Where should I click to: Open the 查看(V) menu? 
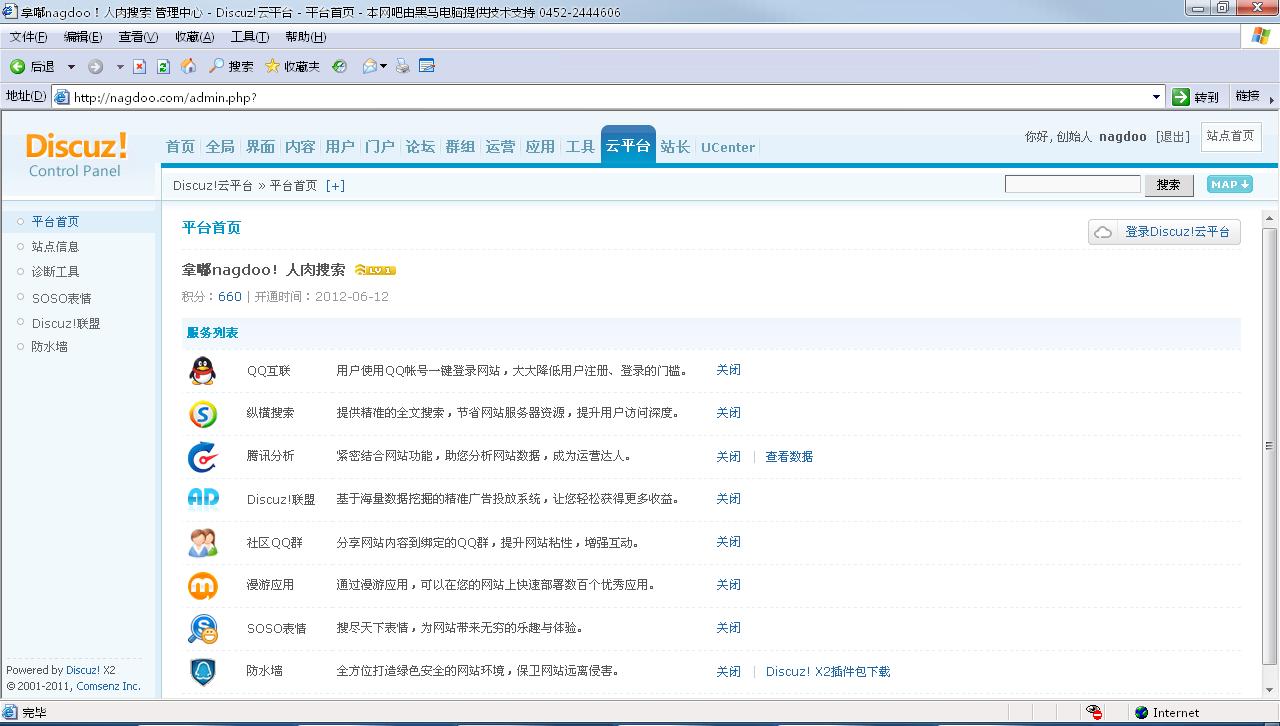(138, 37)
